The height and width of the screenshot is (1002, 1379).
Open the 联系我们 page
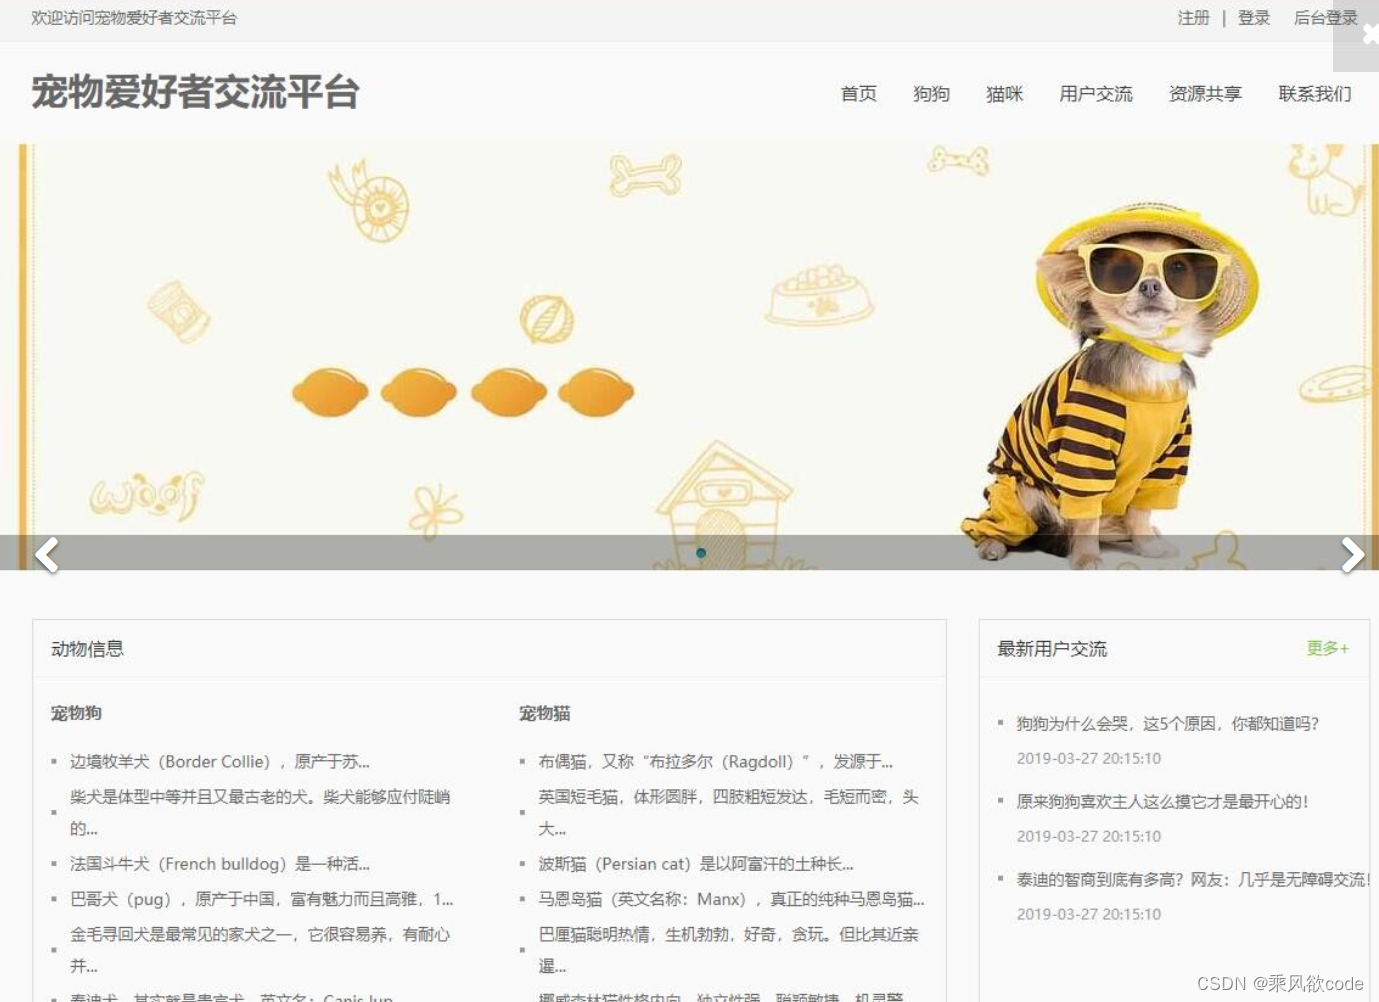coord(1314,93)
